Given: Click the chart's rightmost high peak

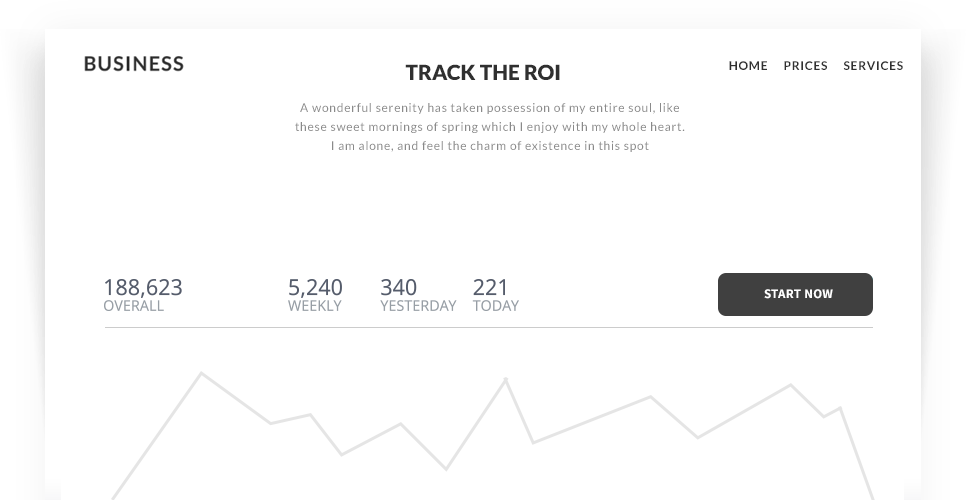Looking at the screenshot, I should pos(790,385).
